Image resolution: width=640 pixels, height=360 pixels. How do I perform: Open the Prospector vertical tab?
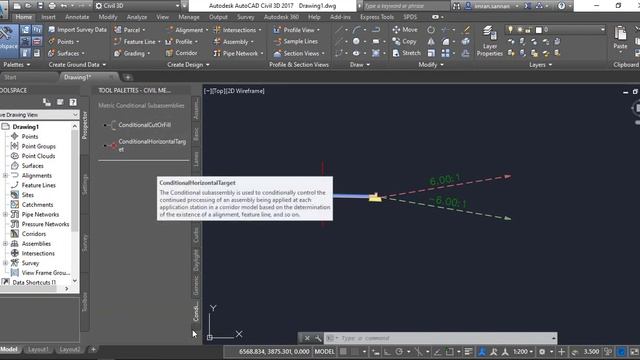tap(85, 125)
